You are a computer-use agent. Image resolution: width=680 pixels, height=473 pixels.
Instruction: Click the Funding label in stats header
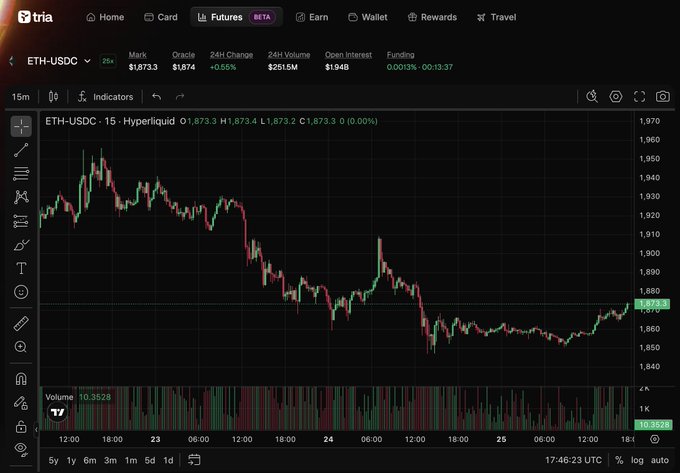click(400, 55)
